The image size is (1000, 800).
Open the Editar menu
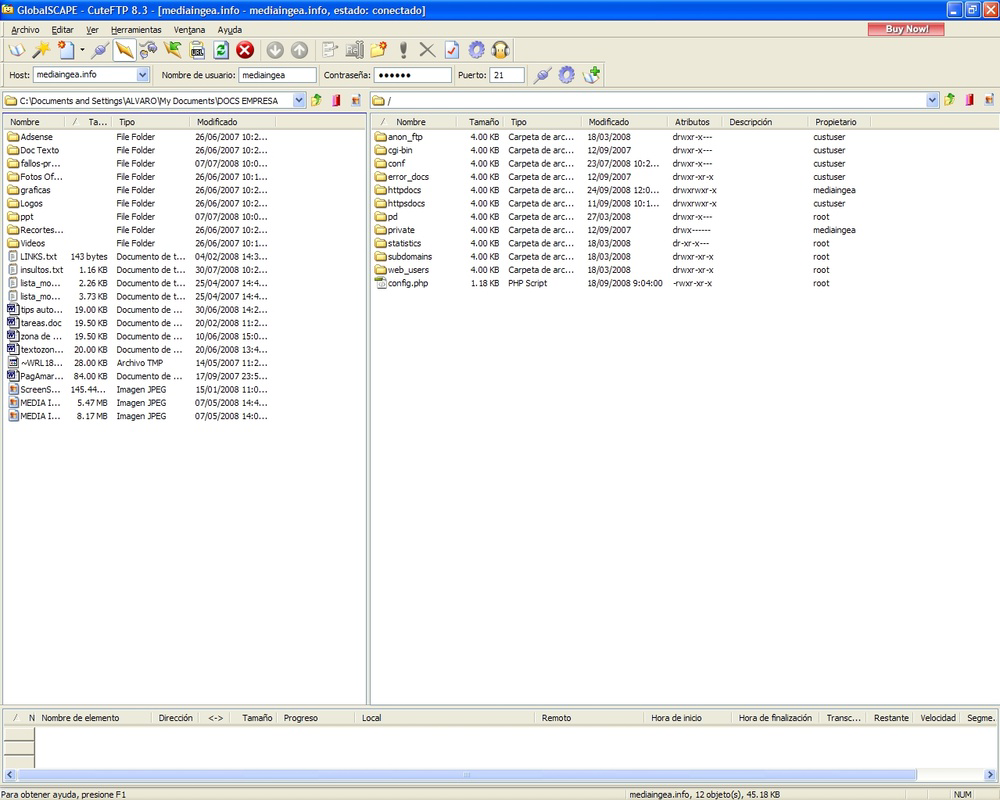(x=62, y=29)
